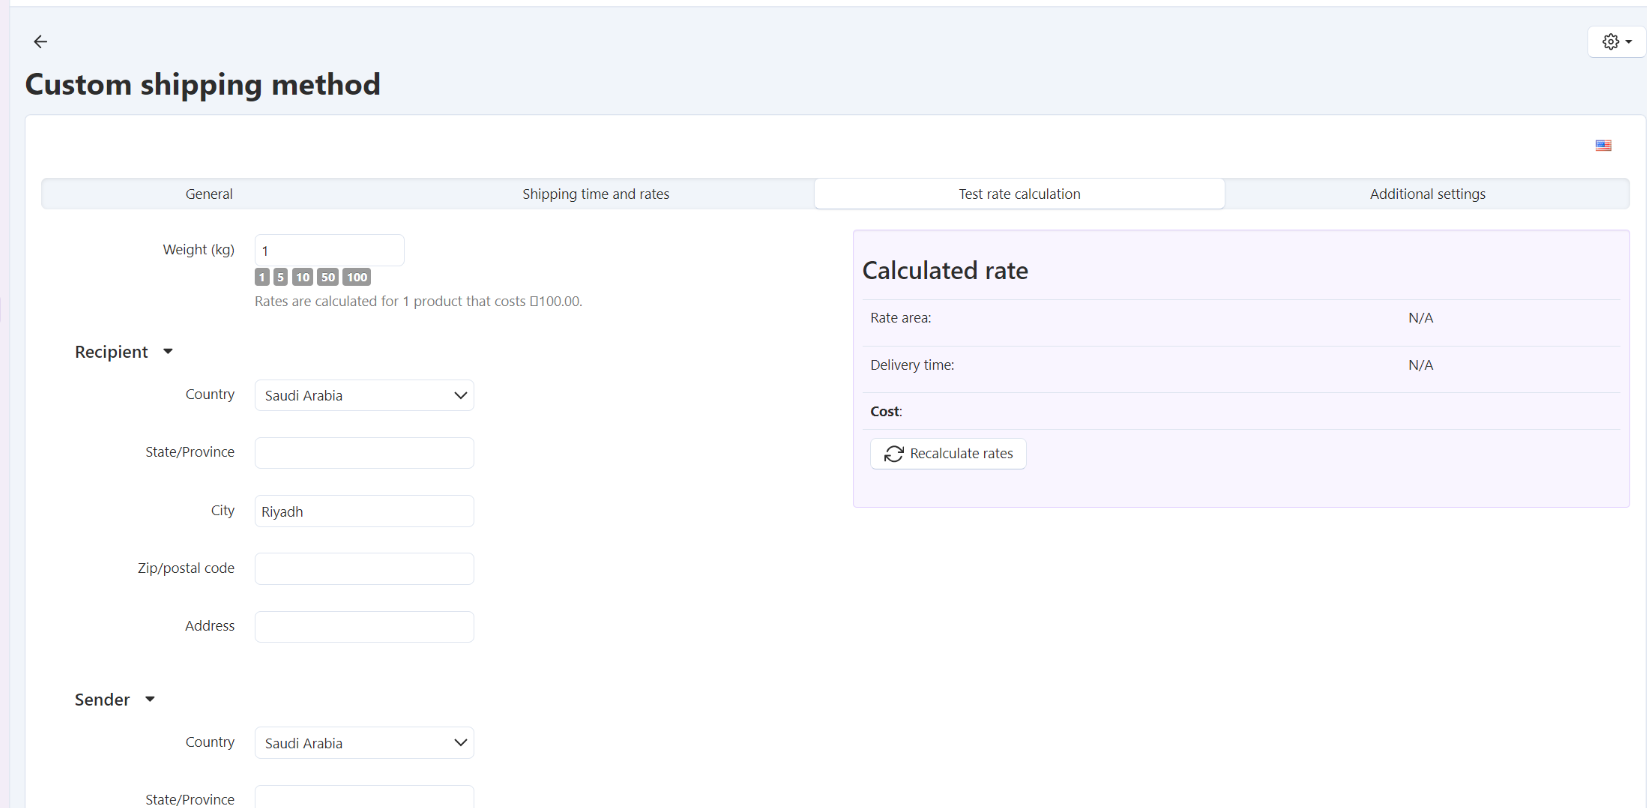
Task: Click the Rate area N/A value
Action: point(1420,318)
